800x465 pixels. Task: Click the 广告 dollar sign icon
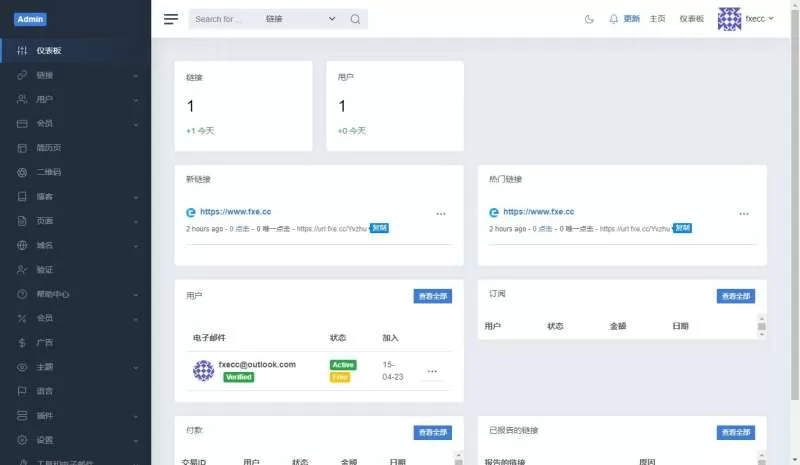[x=22, y=342]
